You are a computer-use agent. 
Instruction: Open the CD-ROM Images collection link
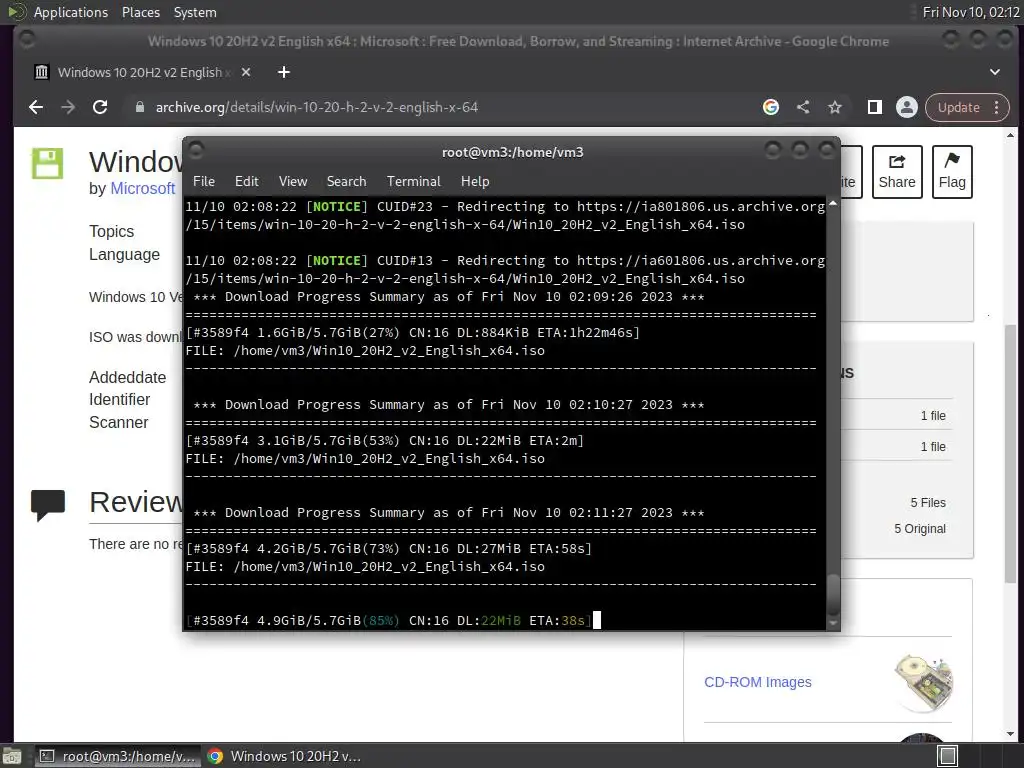click(x=758, y=682)
